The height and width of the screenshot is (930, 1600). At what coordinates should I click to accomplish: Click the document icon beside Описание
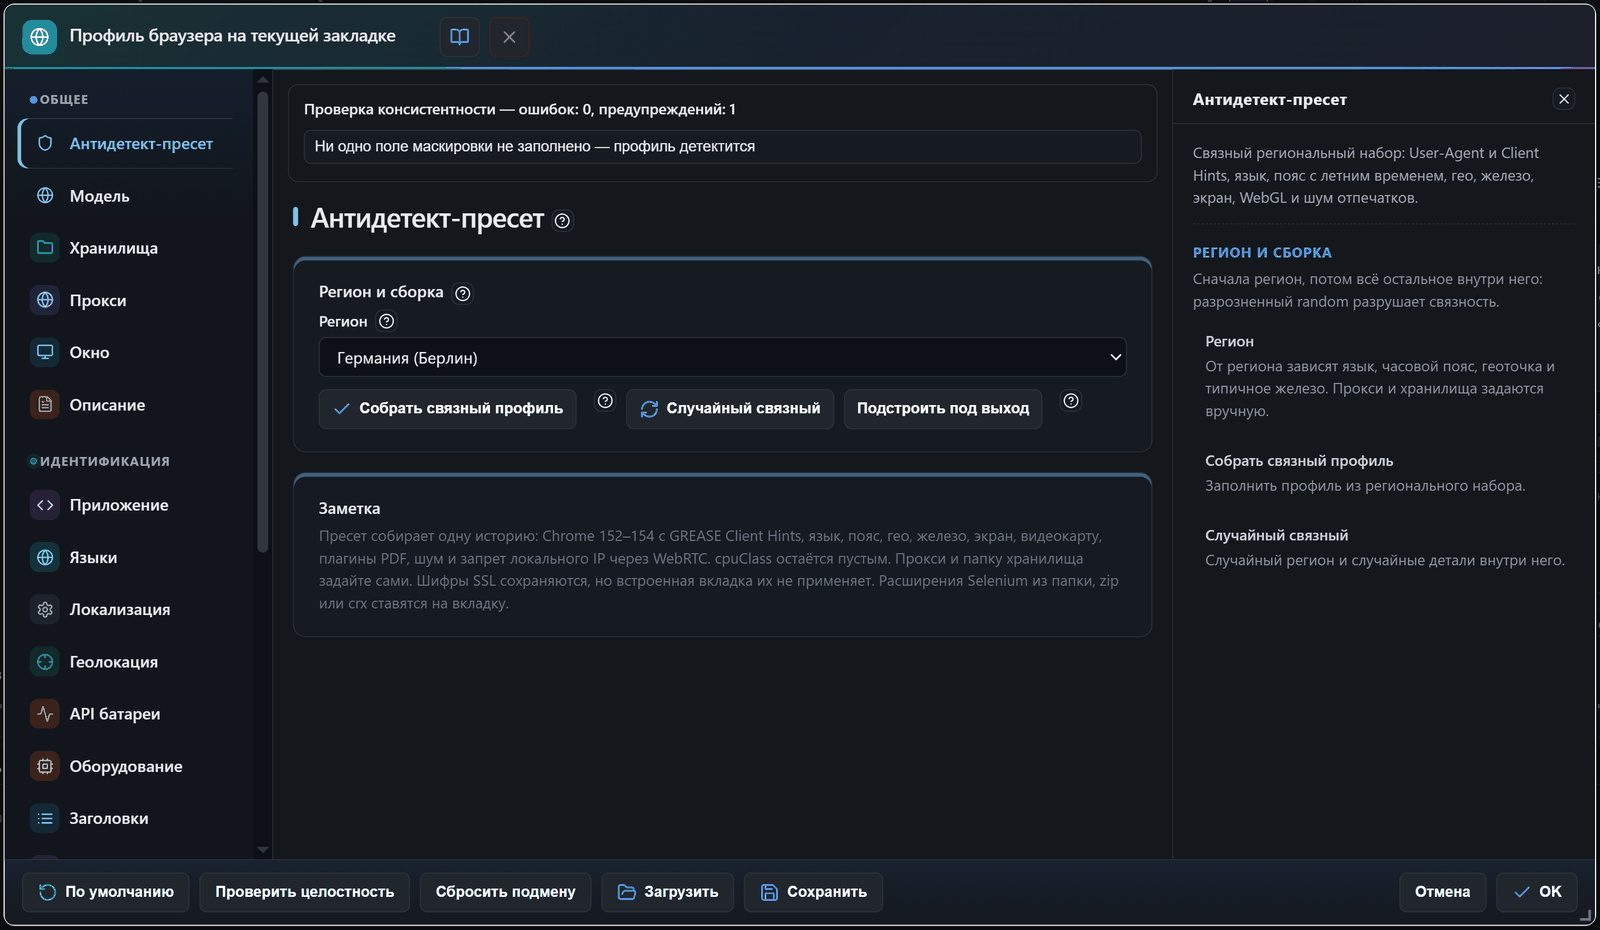[45, 405]
